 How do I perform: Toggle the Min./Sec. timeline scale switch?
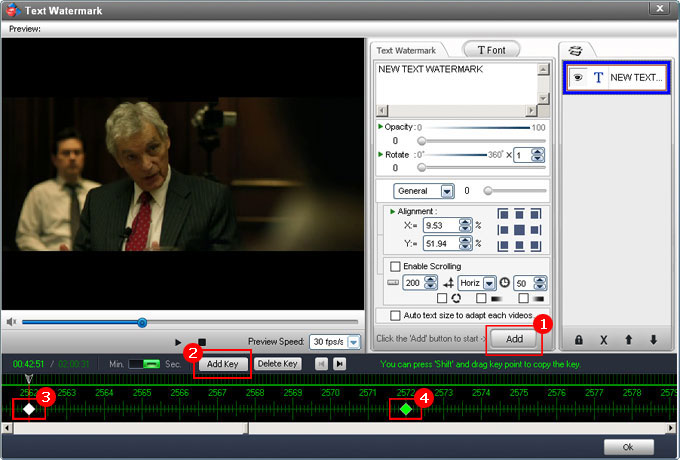click(x=144, y=364)
